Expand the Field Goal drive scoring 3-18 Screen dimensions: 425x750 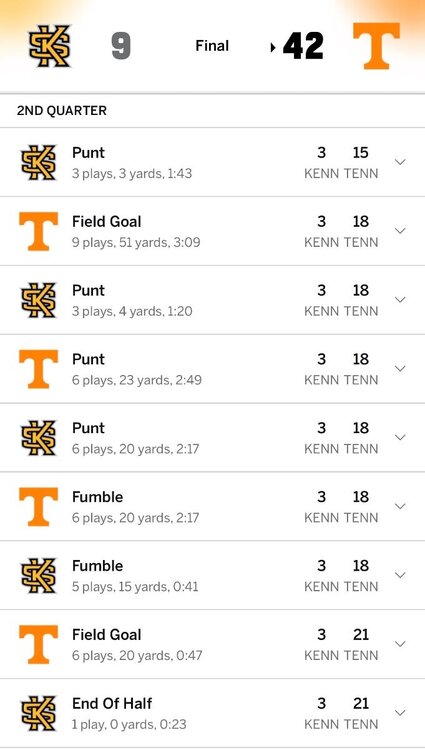coord(400,231)
